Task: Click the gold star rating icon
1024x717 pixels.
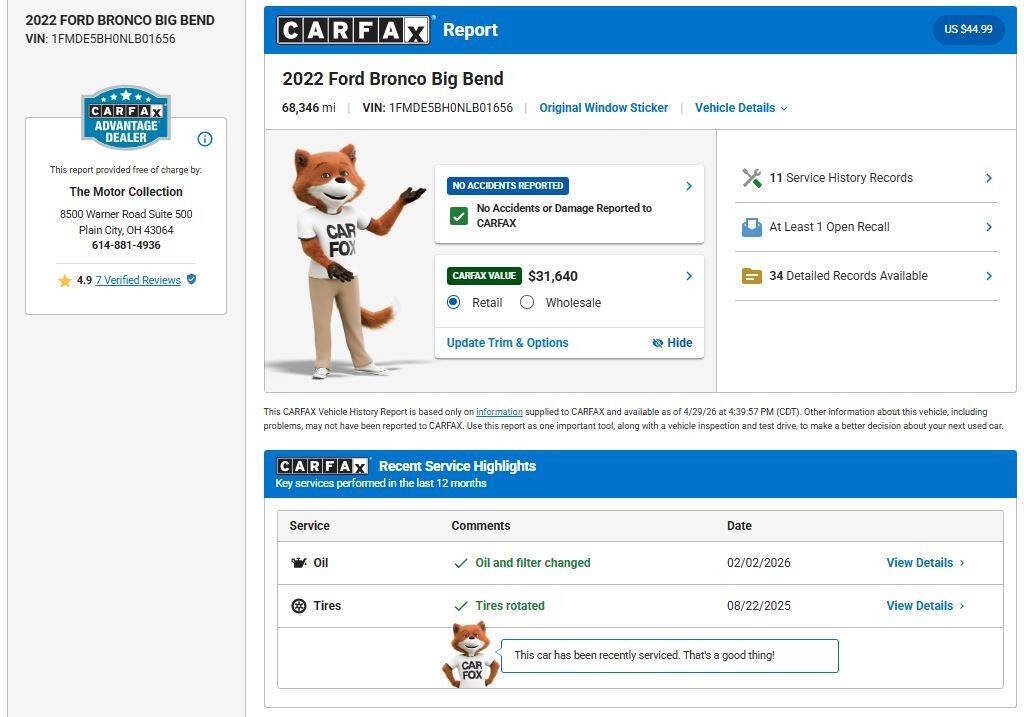Action: point(65,281)
